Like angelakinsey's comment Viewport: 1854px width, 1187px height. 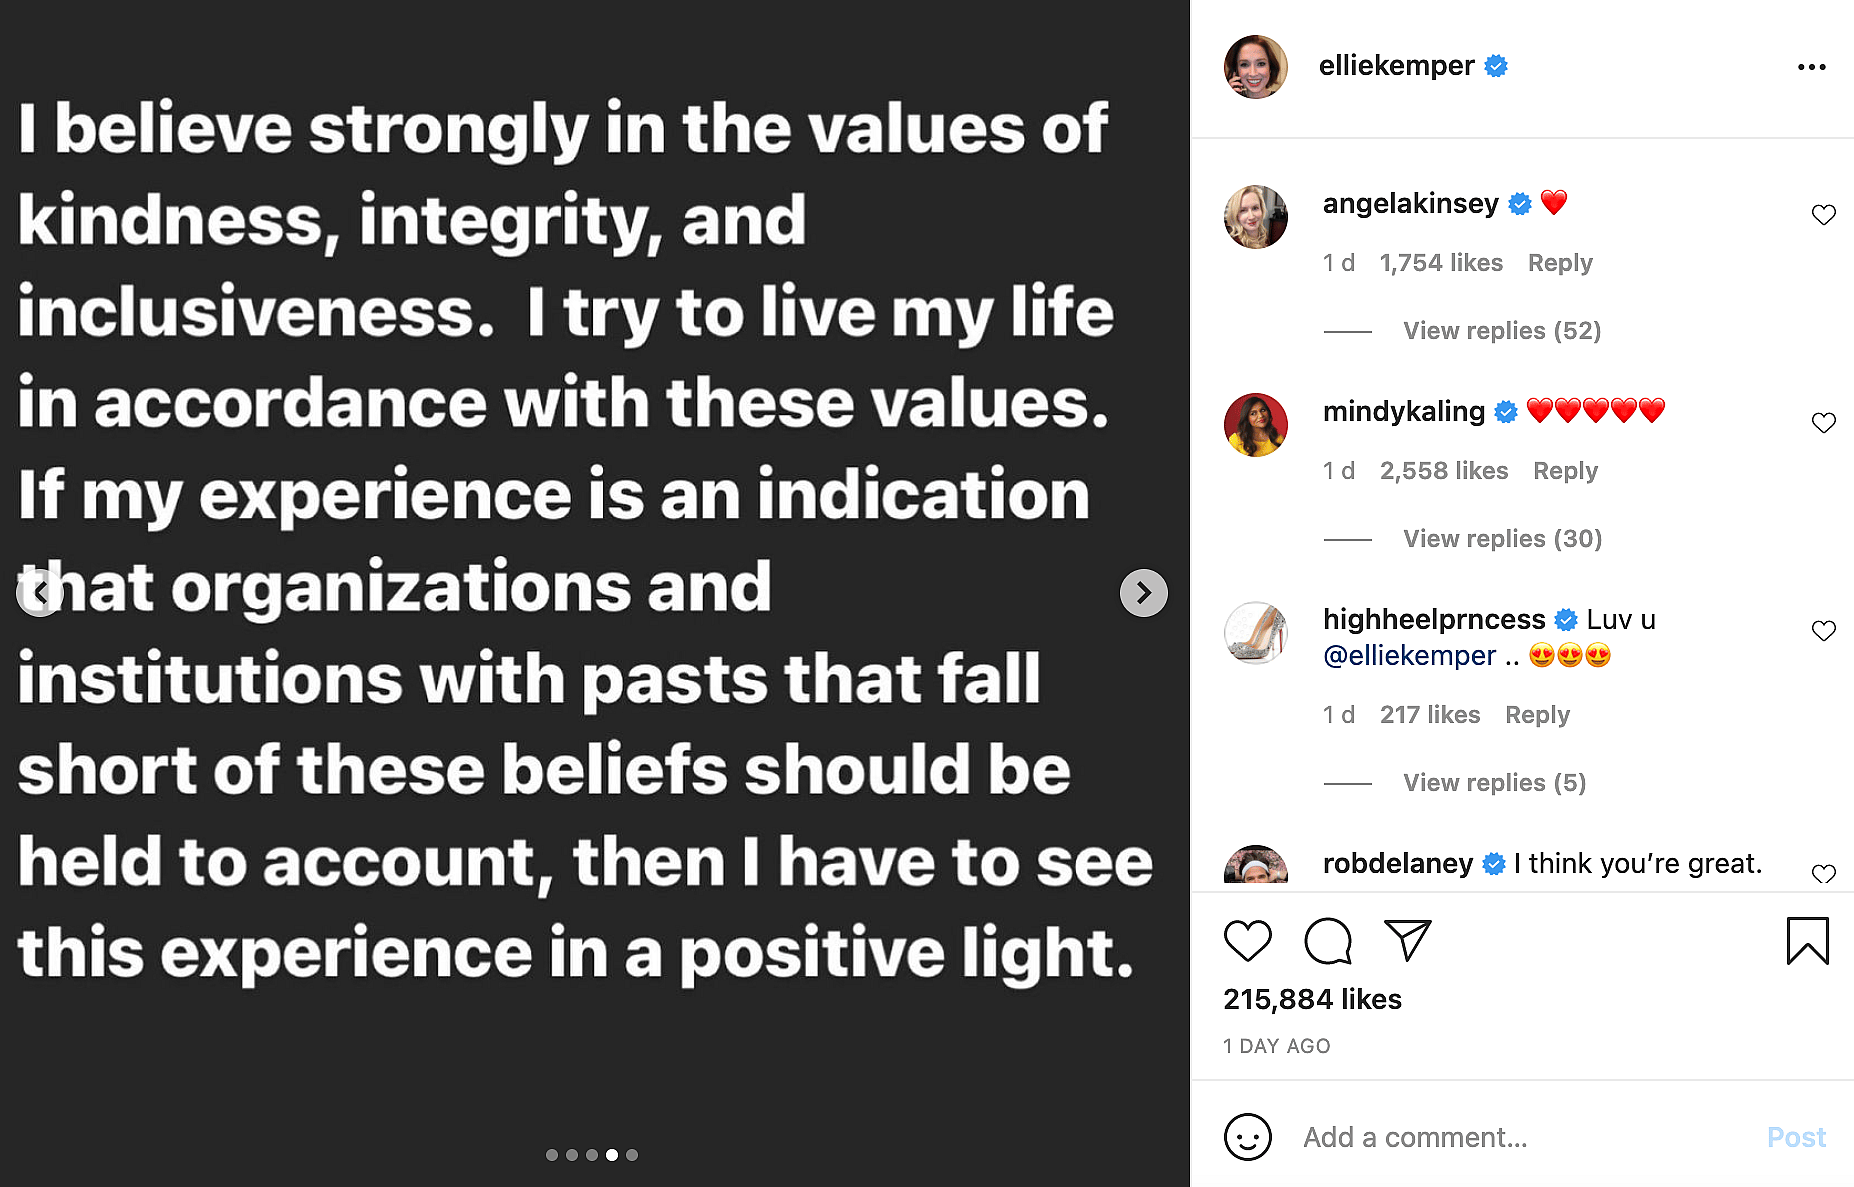pyautogui.click(x=1823, y=215)
